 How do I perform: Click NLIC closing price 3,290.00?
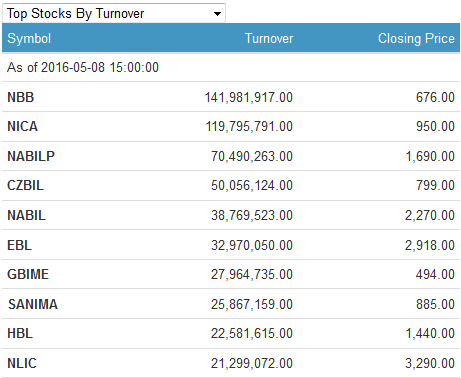[430, 363]
